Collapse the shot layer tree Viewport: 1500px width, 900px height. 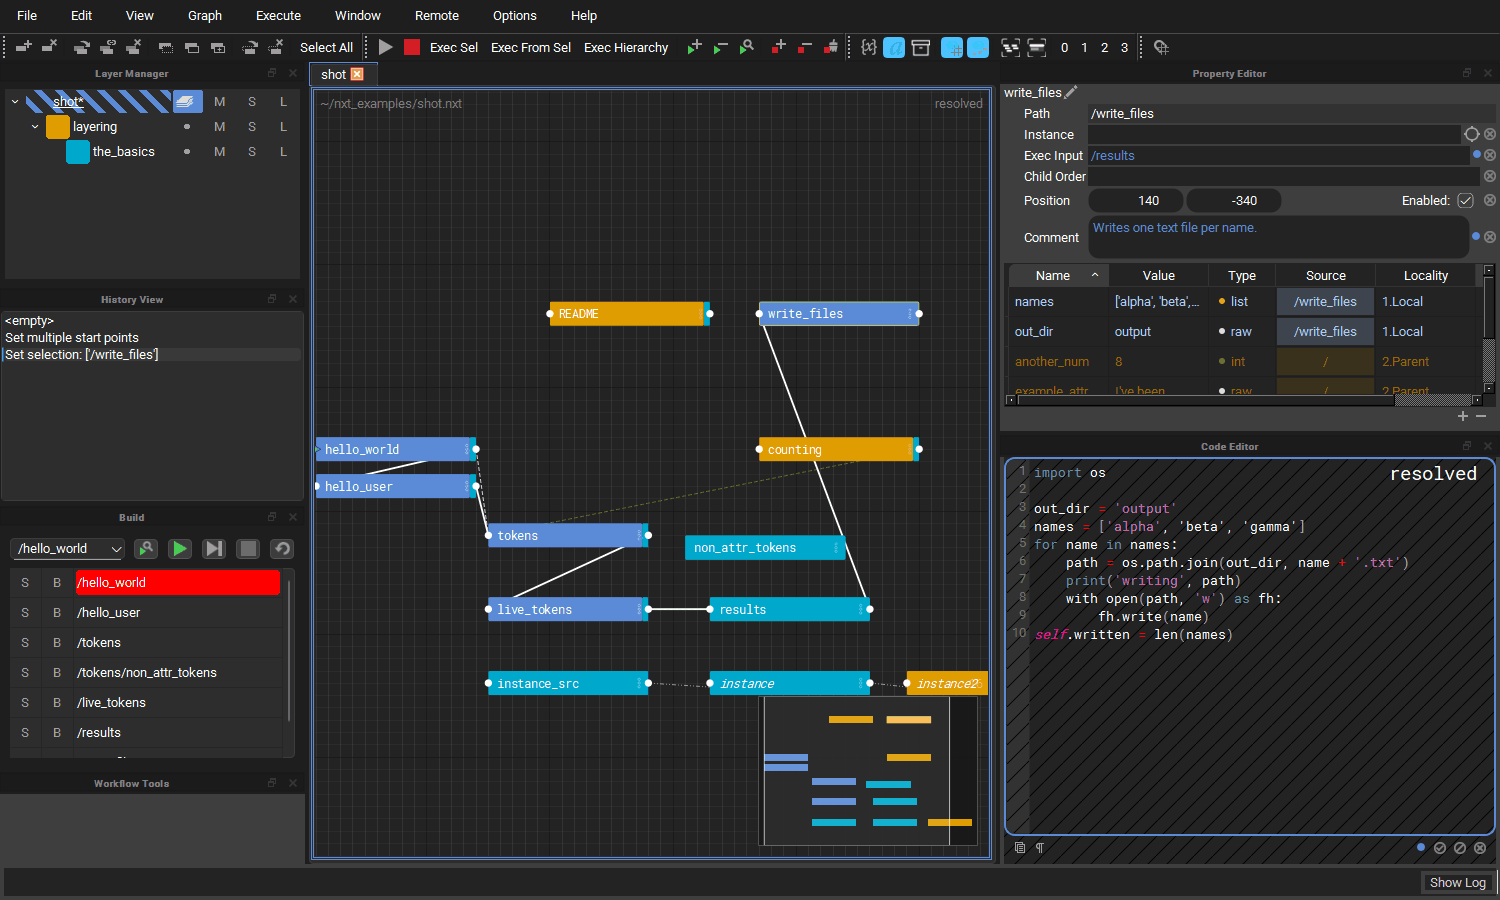pos(15,102)
